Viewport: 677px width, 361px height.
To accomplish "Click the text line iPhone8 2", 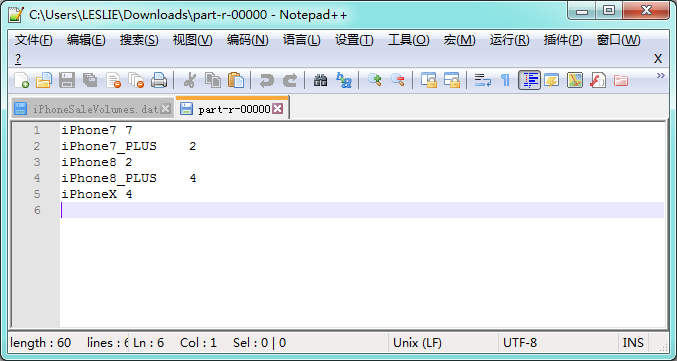I will tap(97, 162).
